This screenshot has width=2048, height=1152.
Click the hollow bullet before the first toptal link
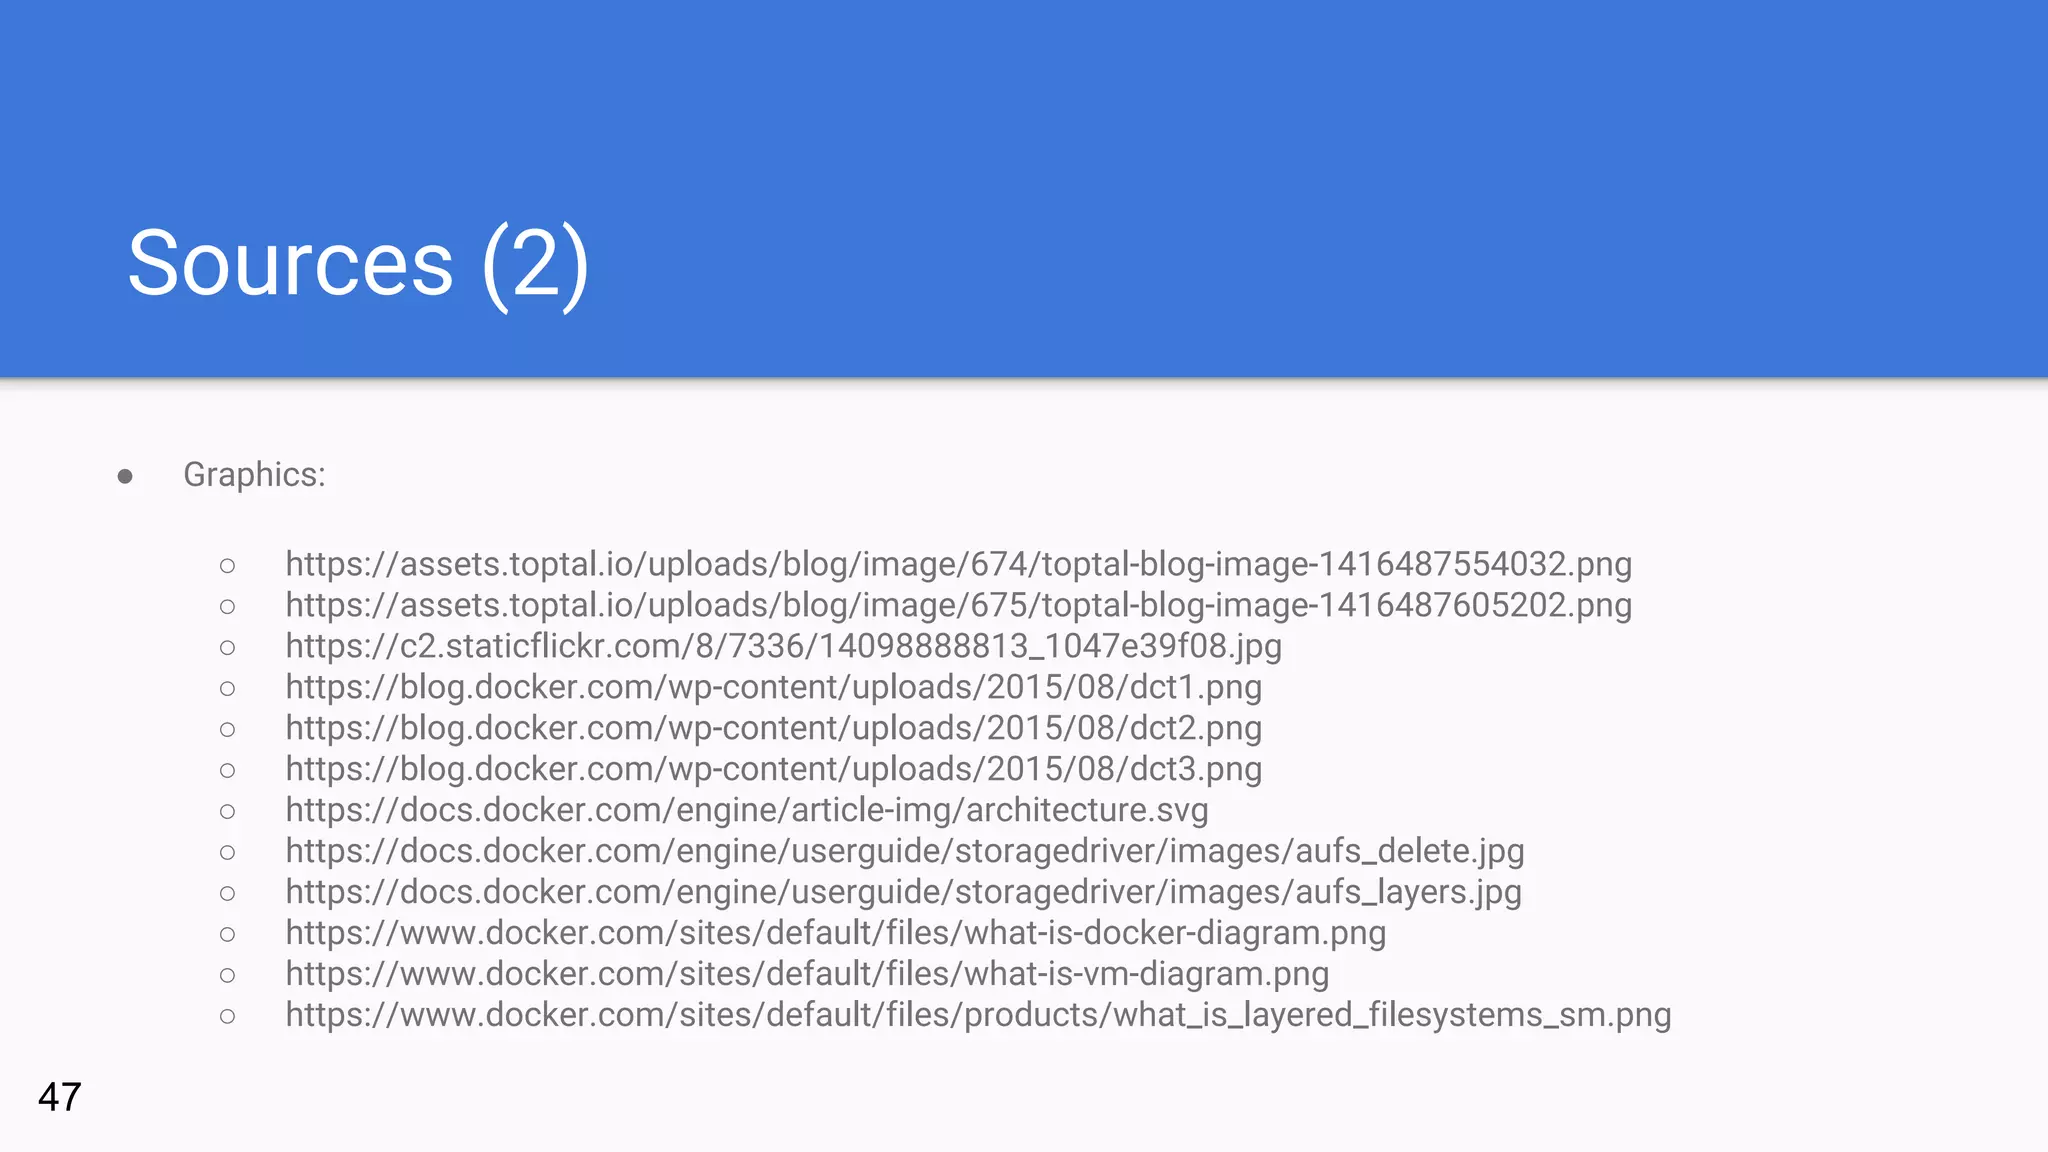pyautogui.click(x=227, y=566)
